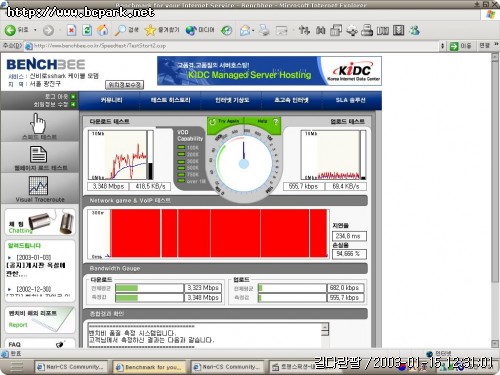500x375 pixels.
Task: Click the 69.4 KB/s upload value
Action: [345, 186]
